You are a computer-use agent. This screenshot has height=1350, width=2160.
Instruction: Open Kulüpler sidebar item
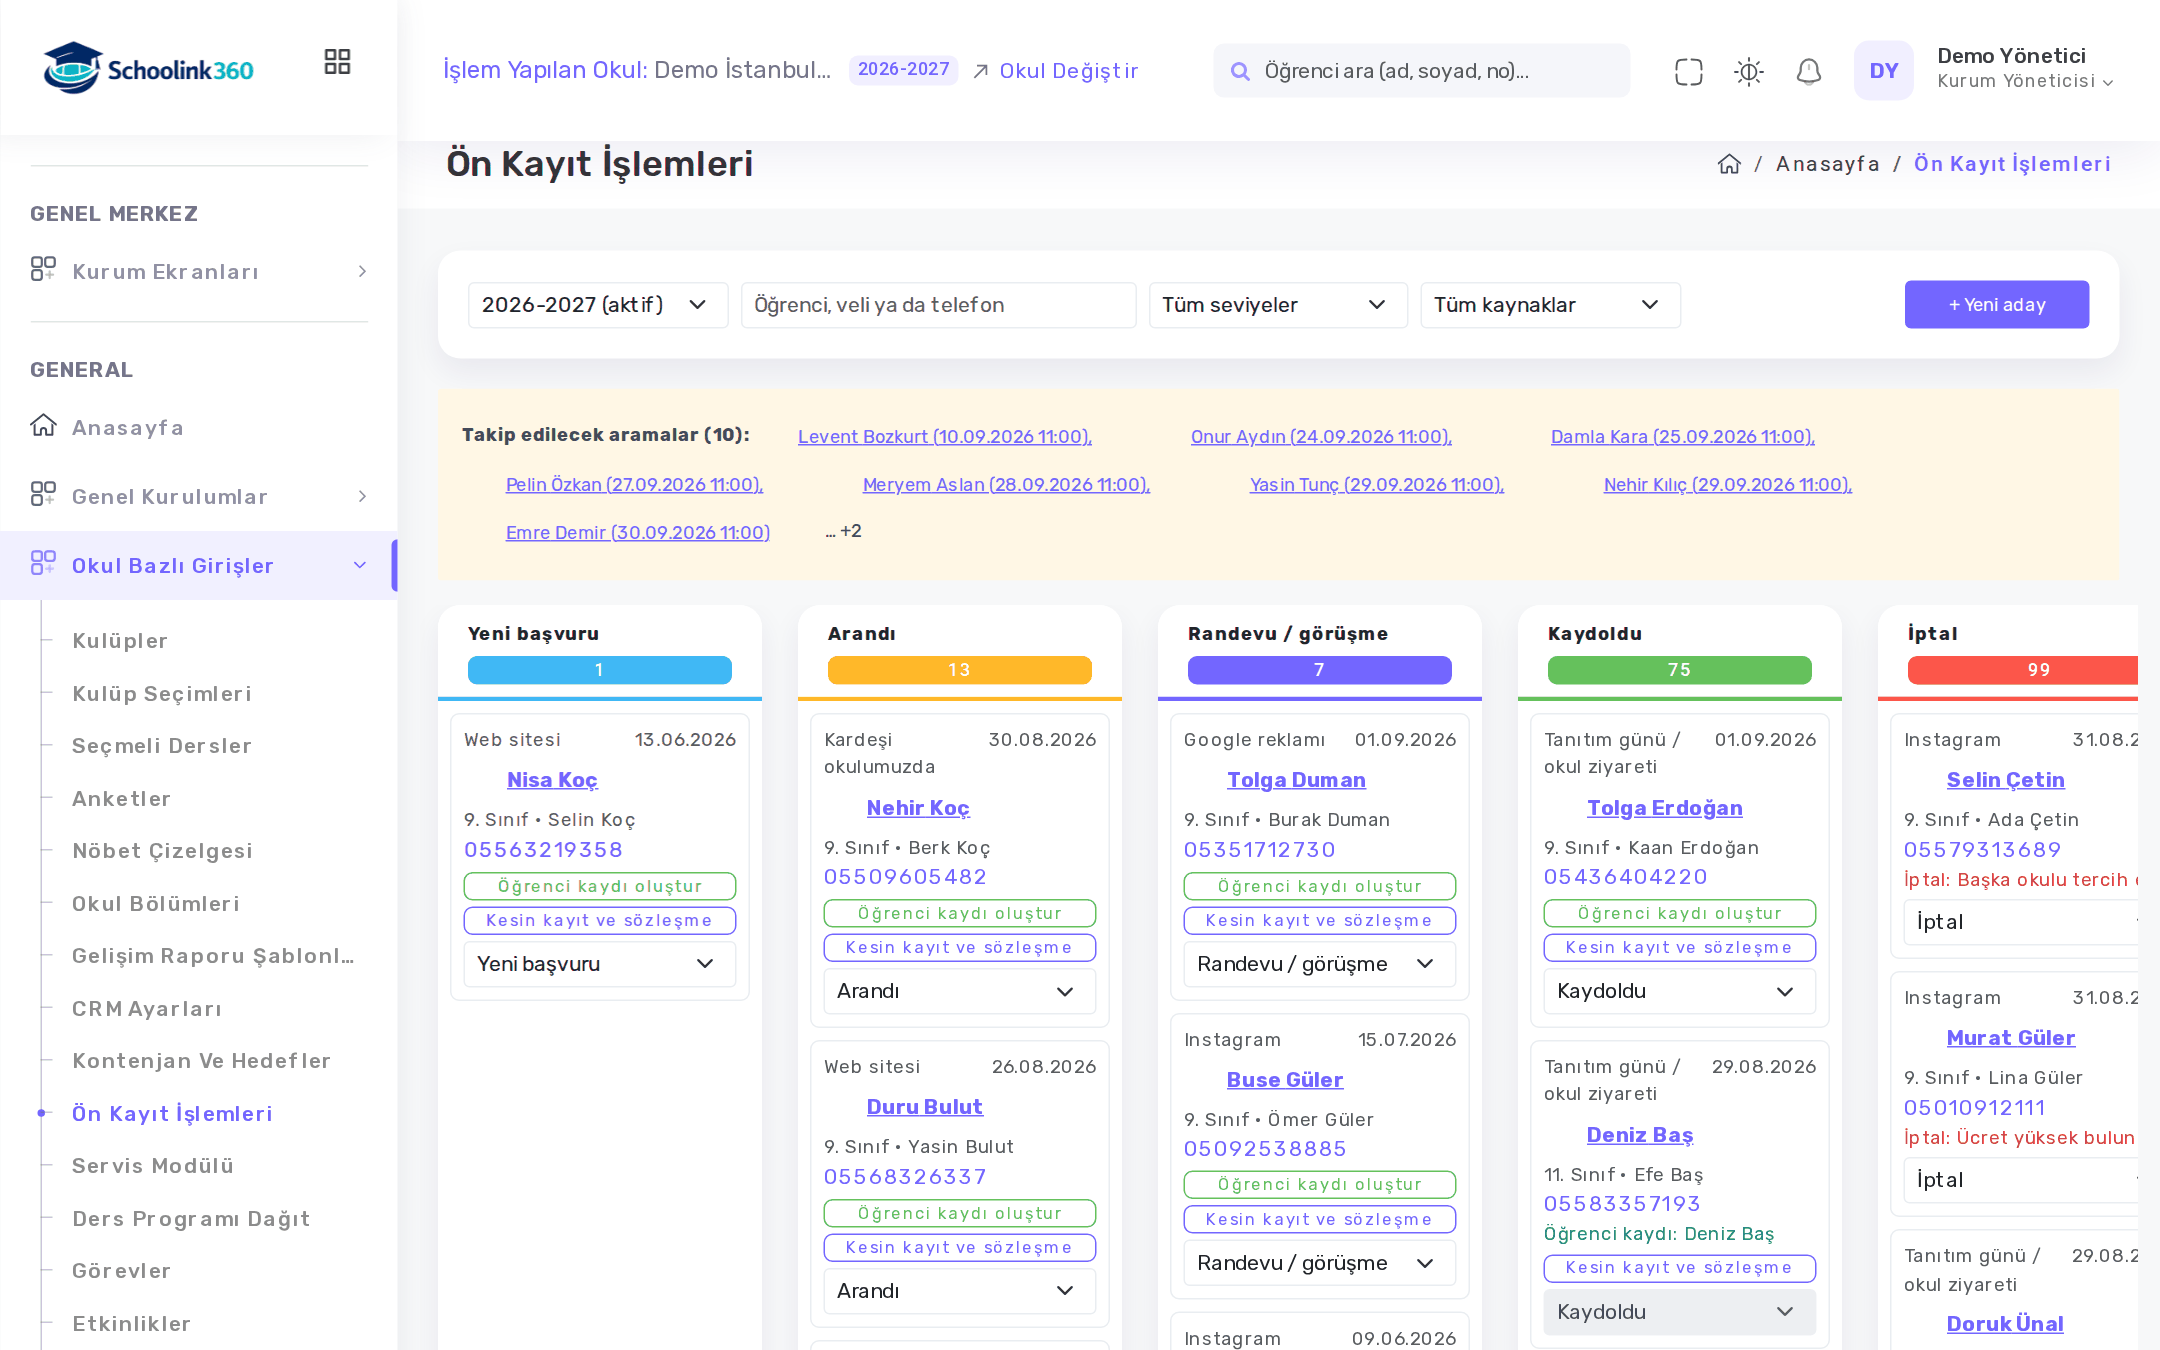tap(120, 641)
